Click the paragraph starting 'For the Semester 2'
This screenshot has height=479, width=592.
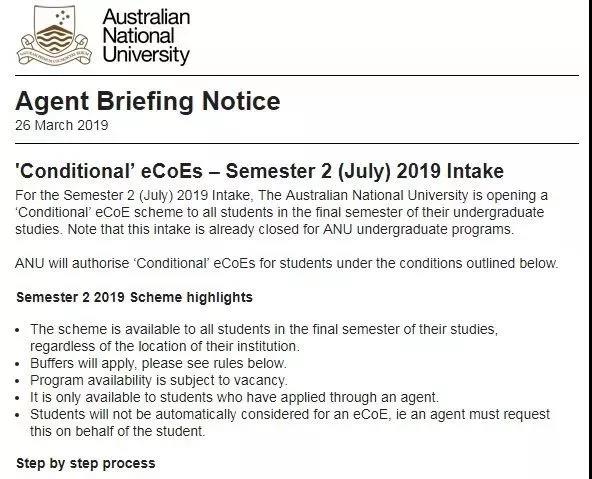point(281,212)
